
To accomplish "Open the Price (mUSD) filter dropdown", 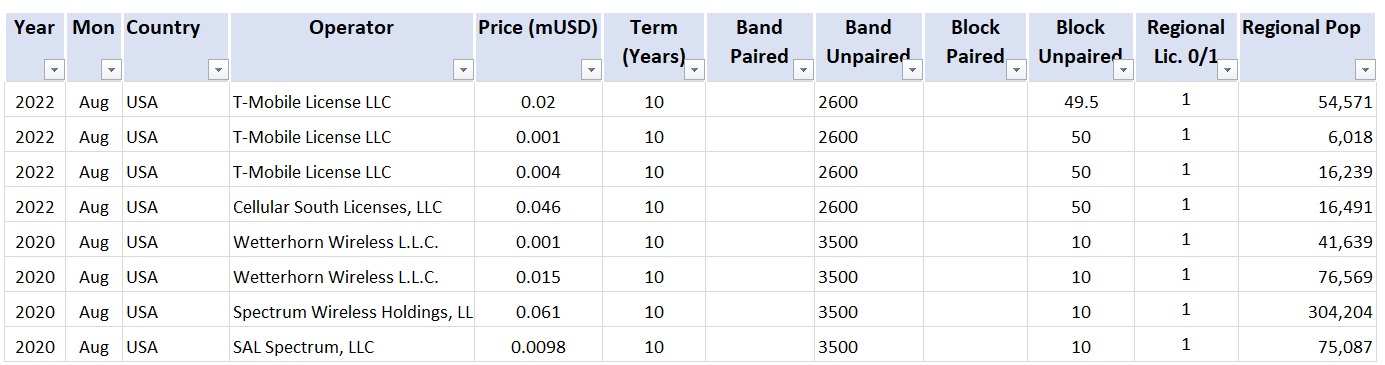I will tap(591, 70).
